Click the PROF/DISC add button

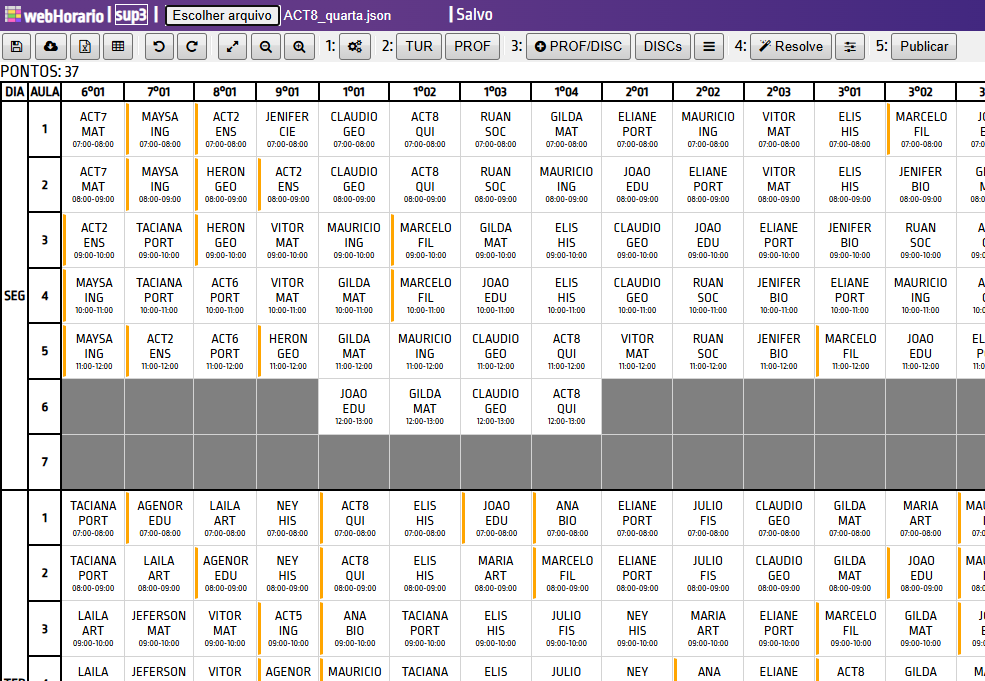point(579,46)
